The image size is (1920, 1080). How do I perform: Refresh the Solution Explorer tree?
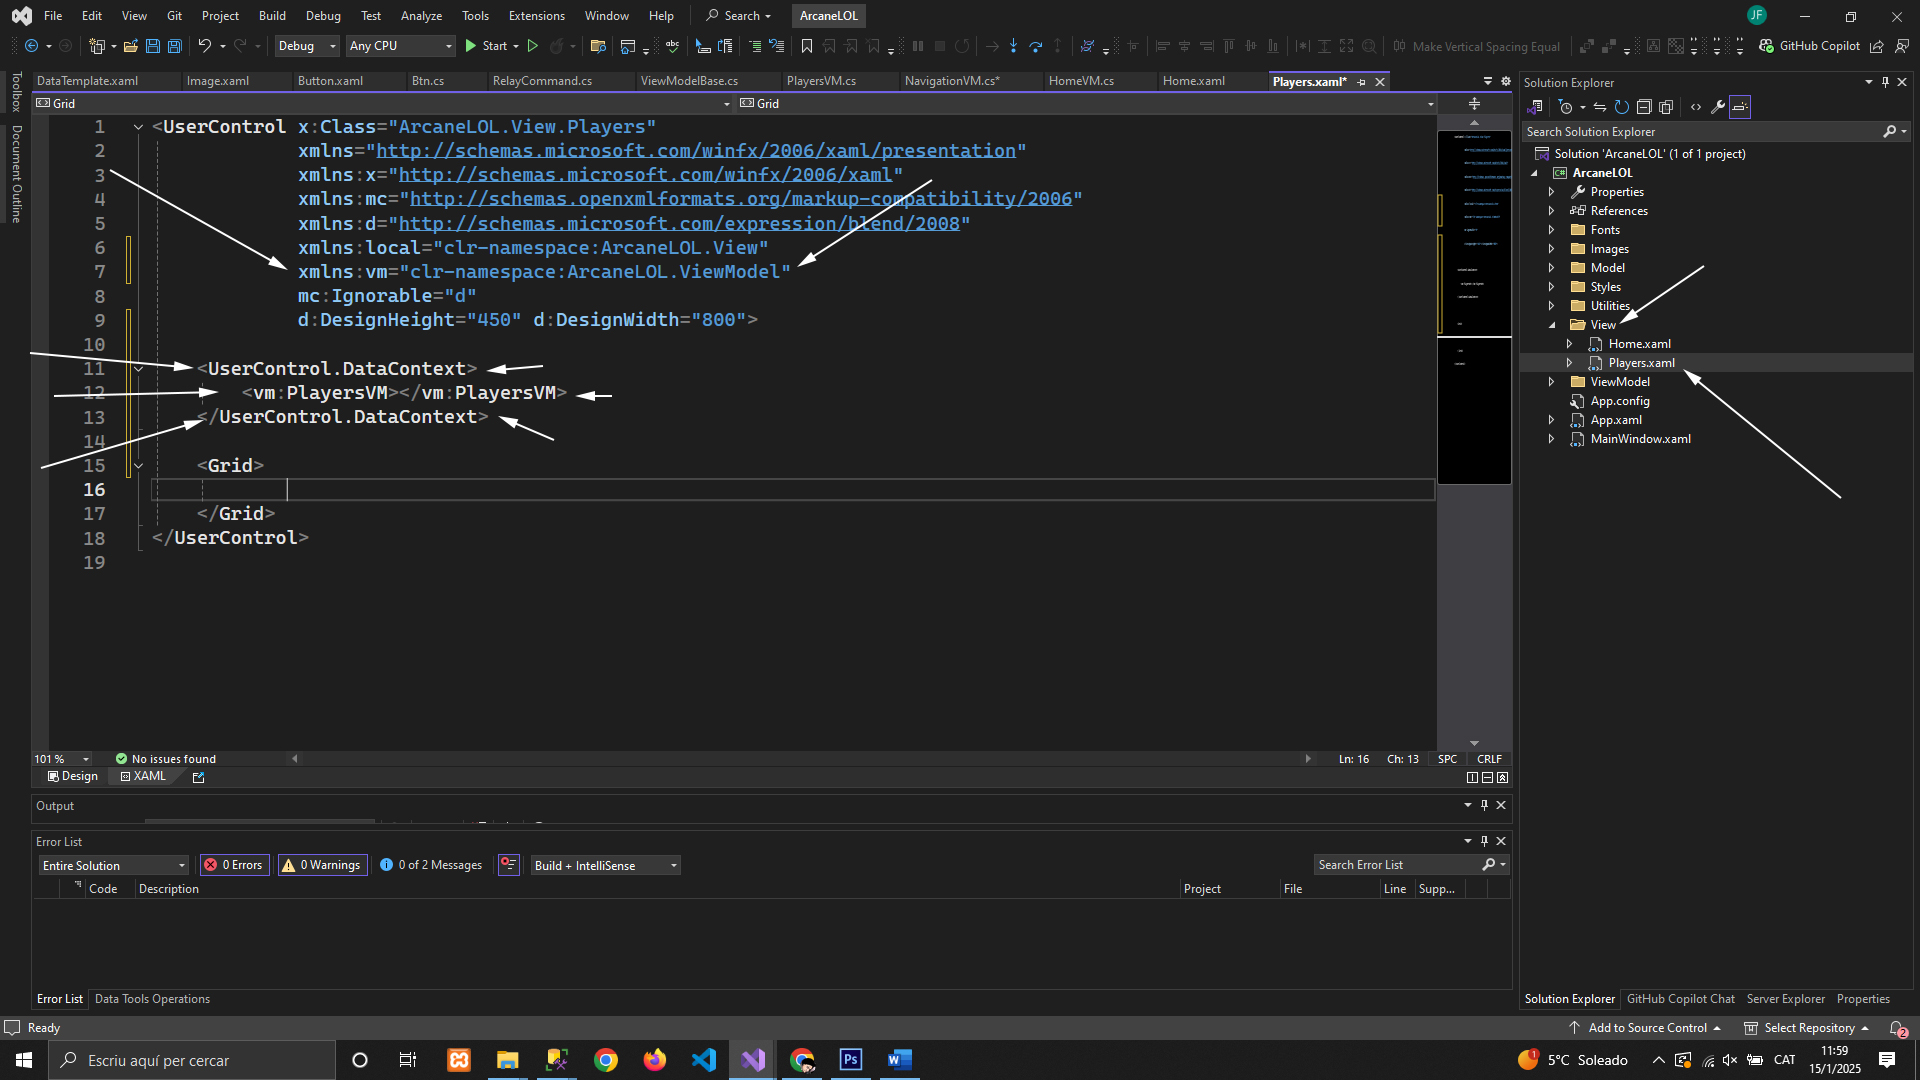[1621, 107]
